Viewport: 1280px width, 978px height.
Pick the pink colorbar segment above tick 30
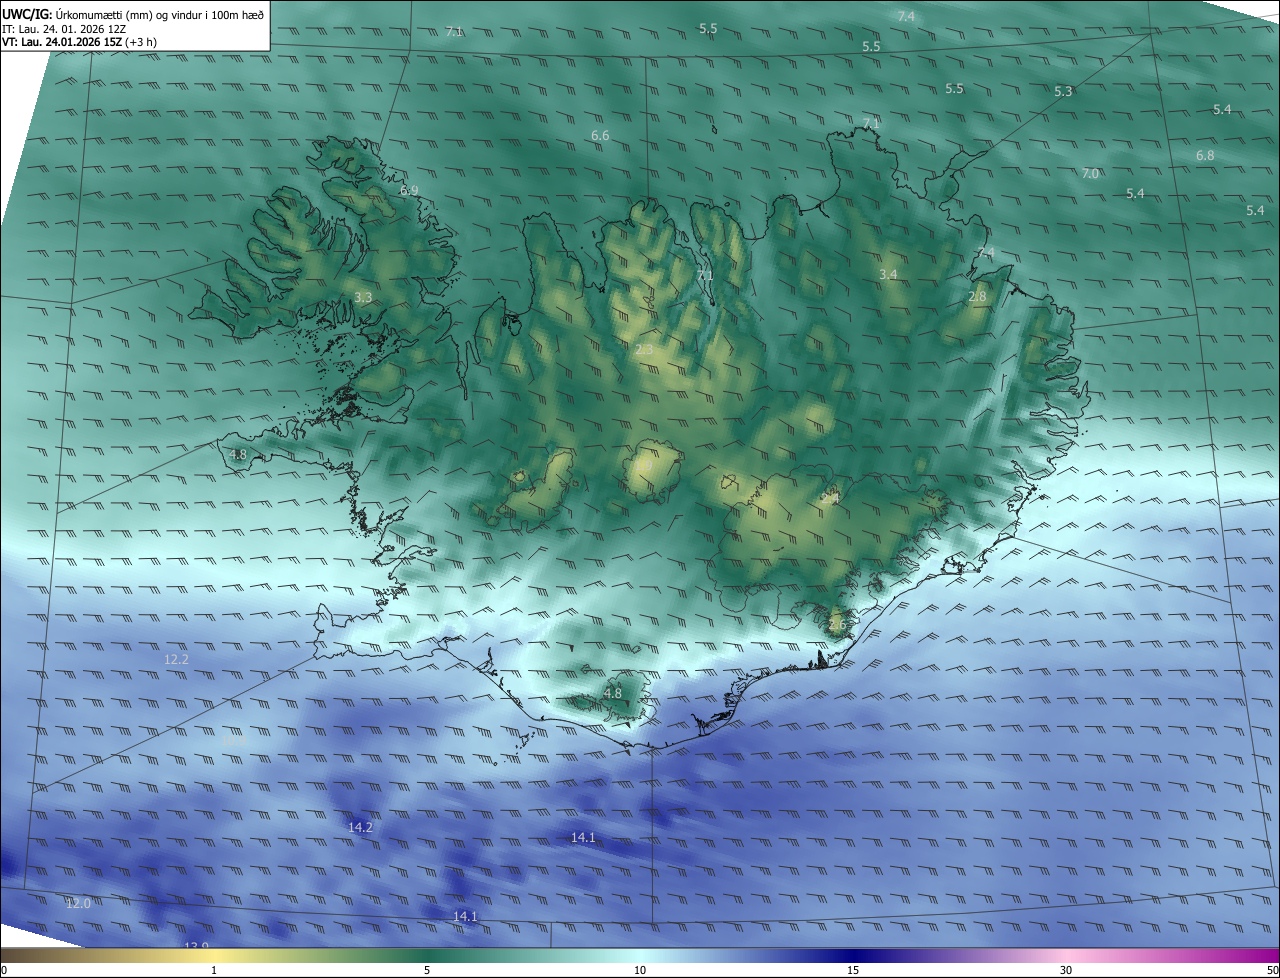[1066, 955]
